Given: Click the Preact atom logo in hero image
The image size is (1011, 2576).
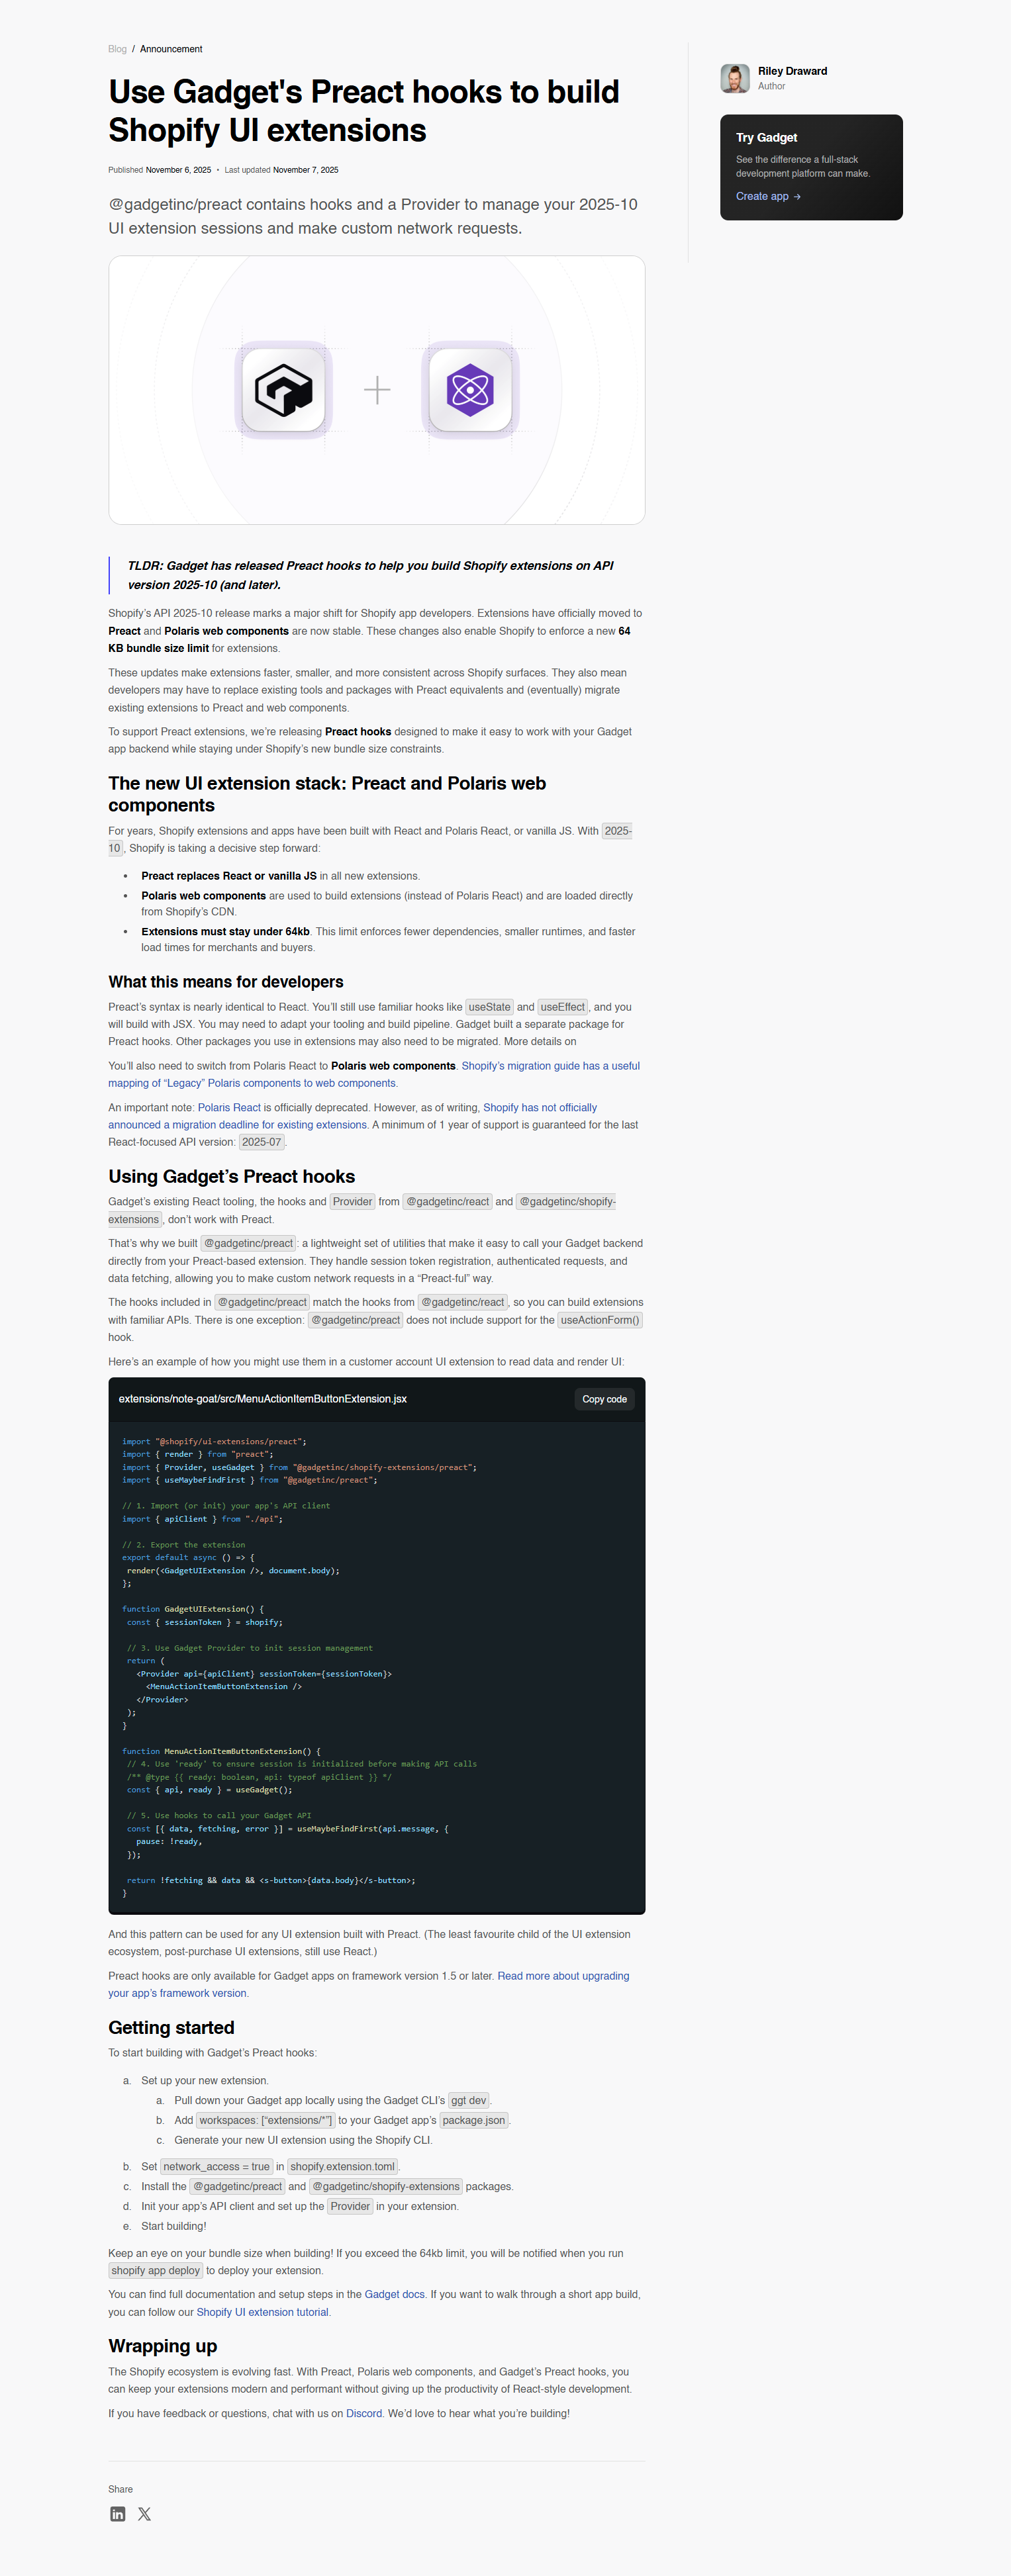Looking at the screenshot, I should click(x=470, y=390).
